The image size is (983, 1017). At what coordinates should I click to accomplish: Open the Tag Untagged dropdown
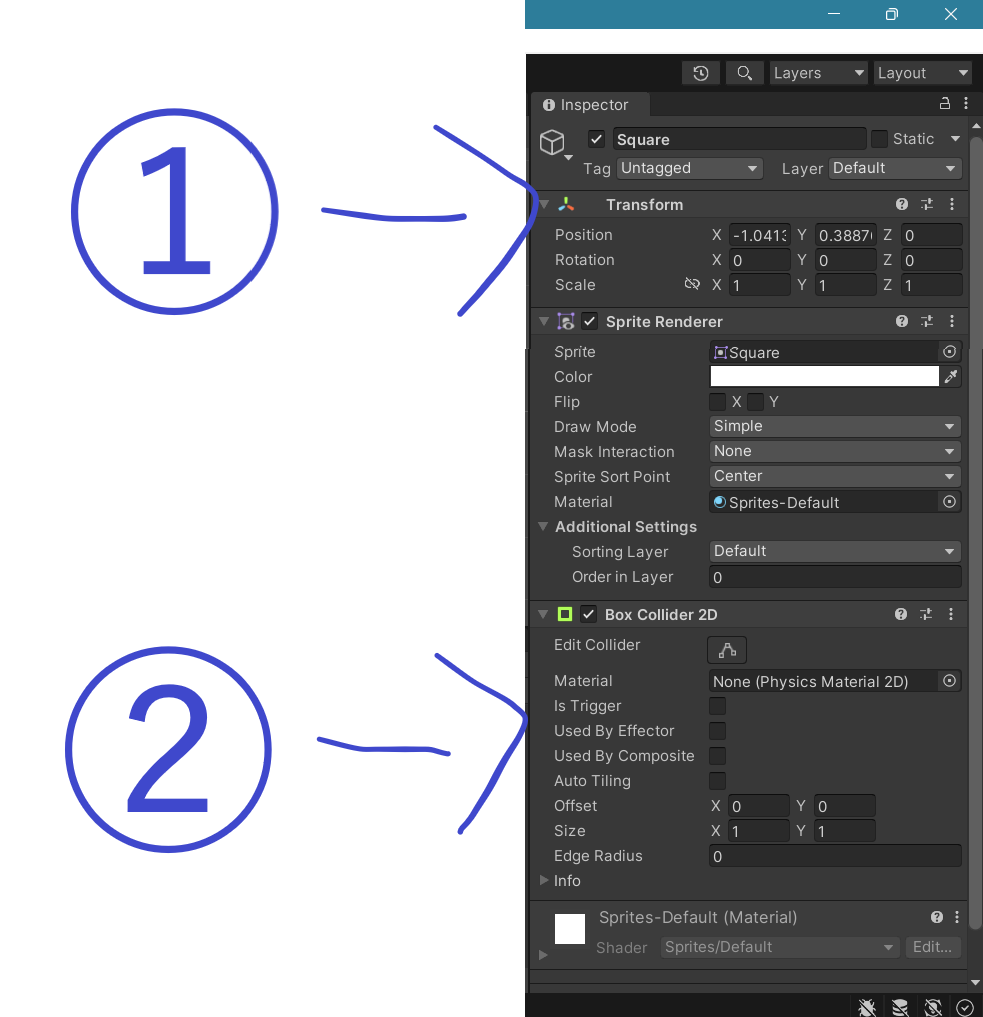690,168
